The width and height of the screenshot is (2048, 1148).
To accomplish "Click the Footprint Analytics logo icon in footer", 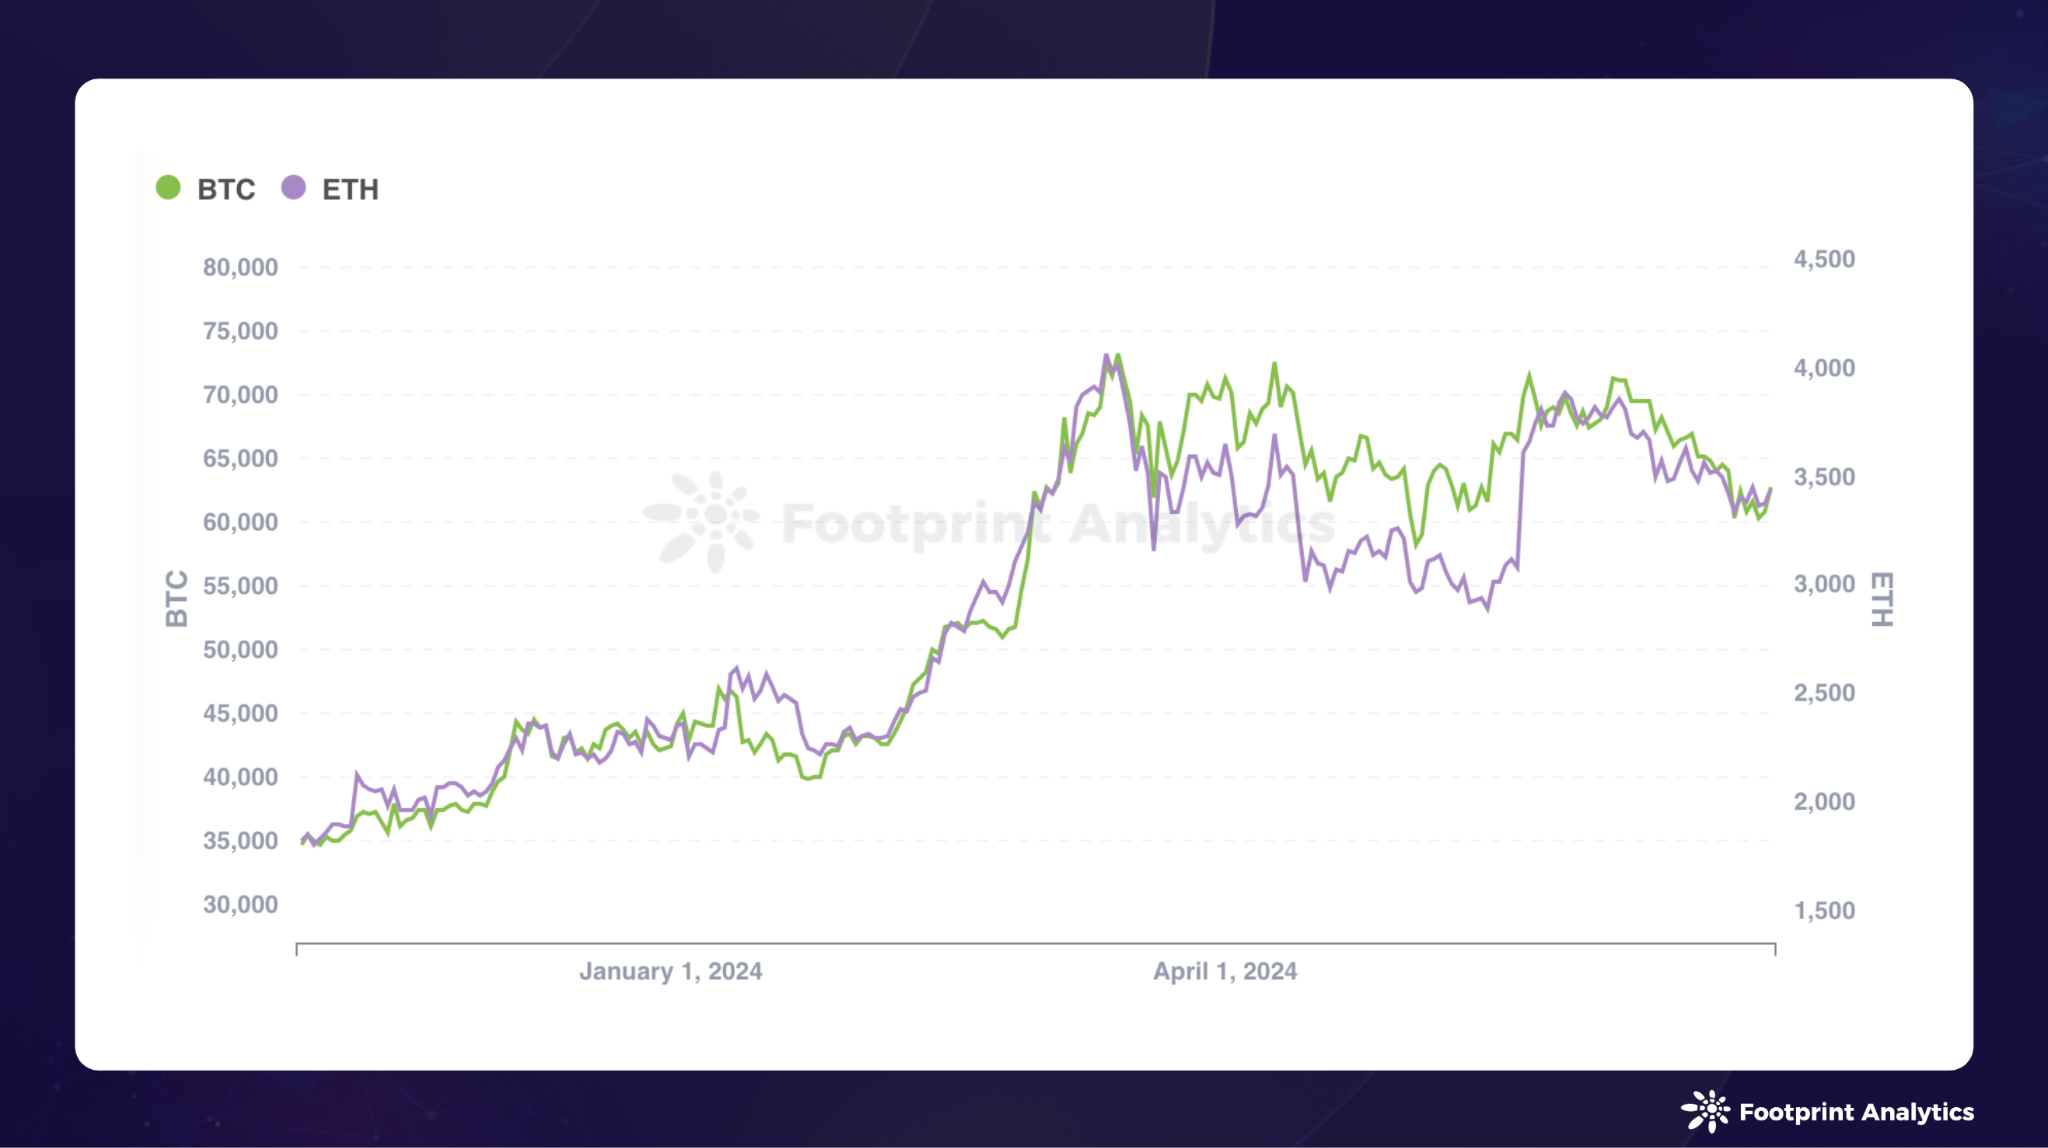I will click(1705, 1111).
